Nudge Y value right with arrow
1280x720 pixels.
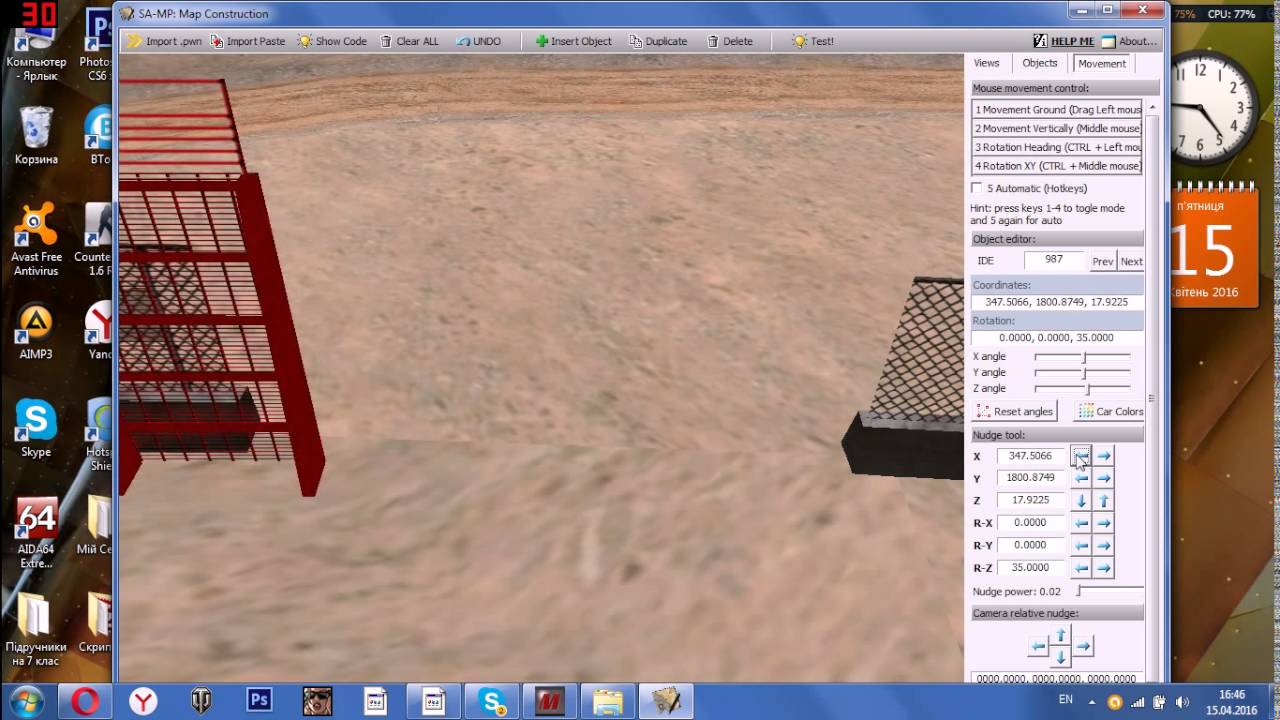[1103, 478]
